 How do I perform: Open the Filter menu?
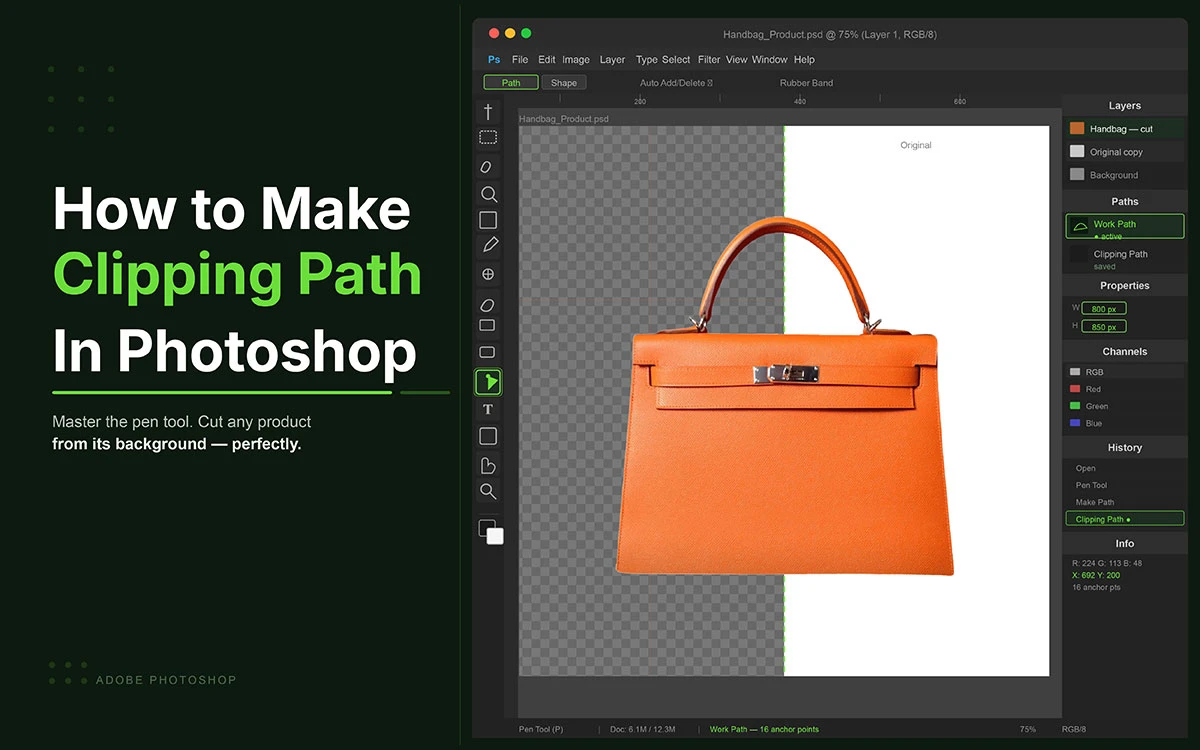click(x=709, y=60)
